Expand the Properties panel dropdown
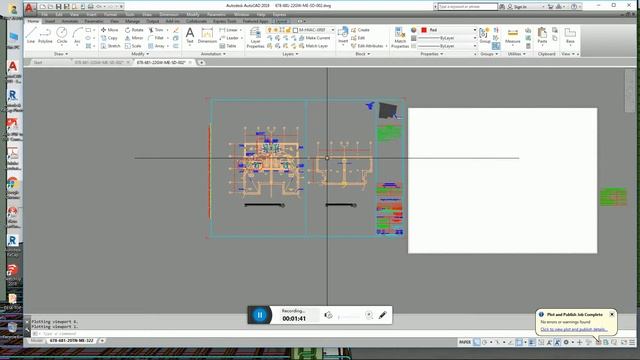 [432, 54]
